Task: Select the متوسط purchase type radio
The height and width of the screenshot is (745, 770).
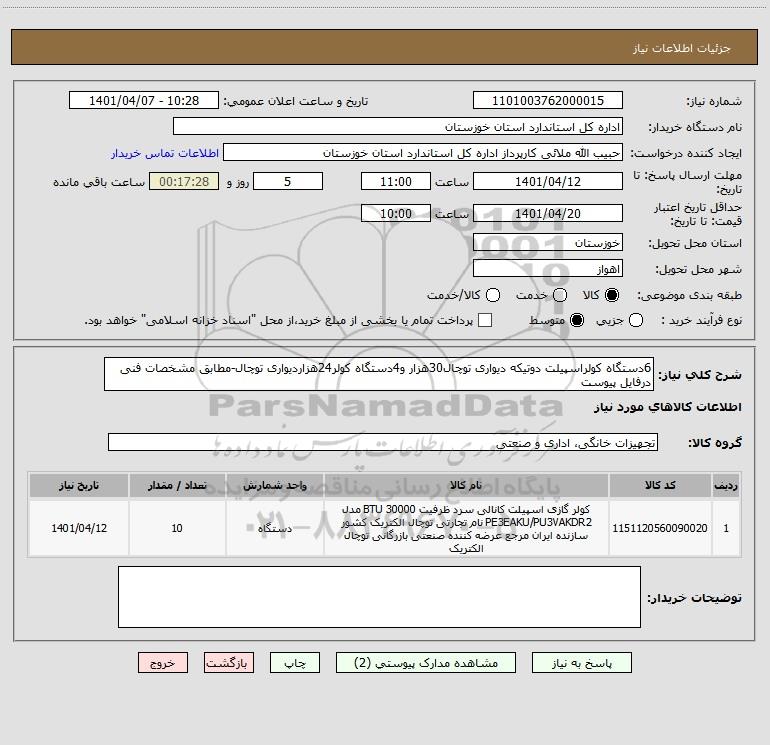Action: tap(577, 320)
